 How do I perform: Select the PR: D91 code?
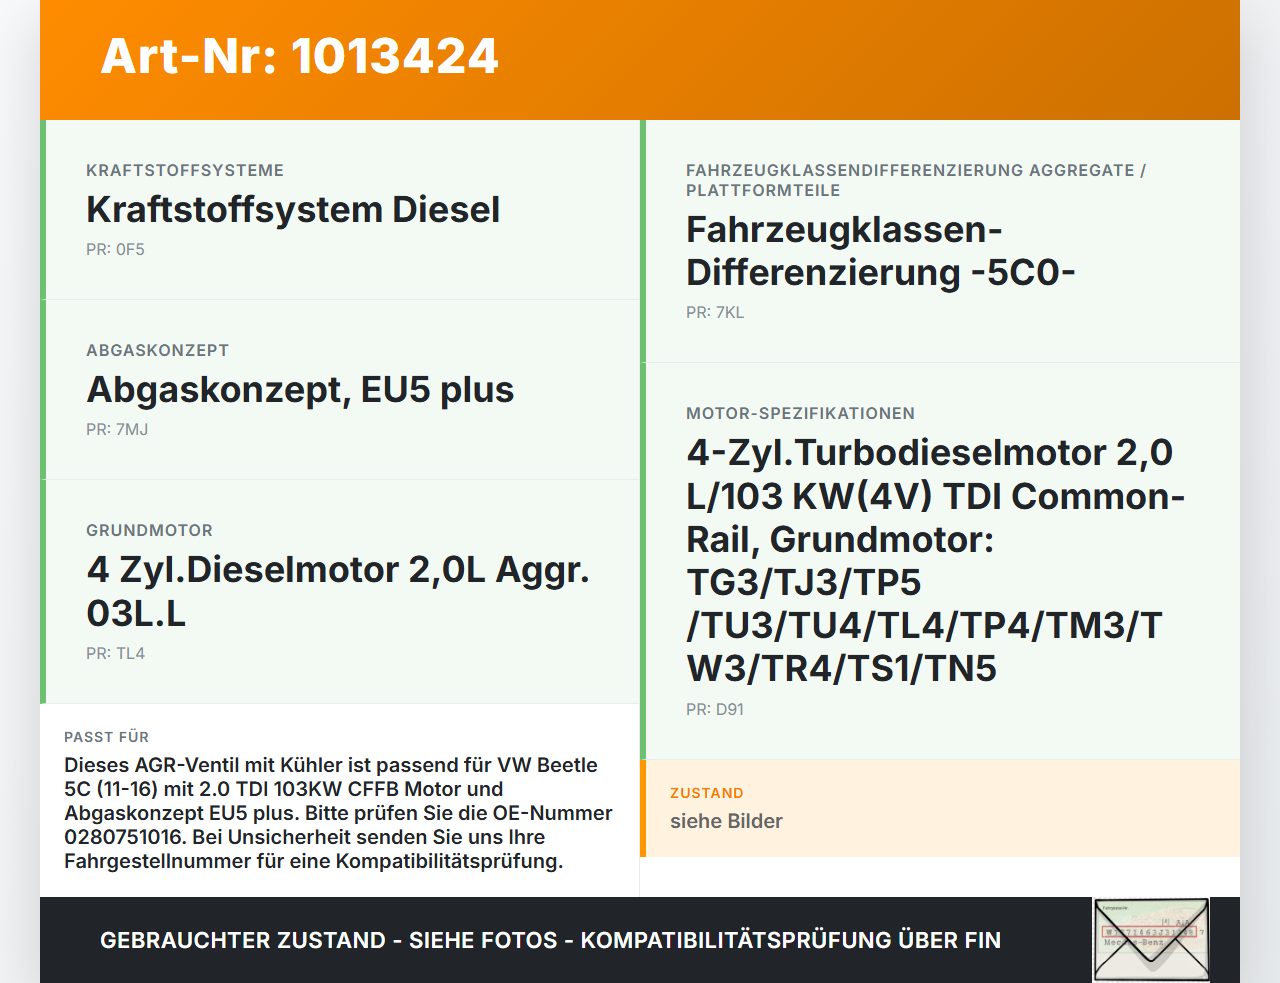tap(715, 709)
